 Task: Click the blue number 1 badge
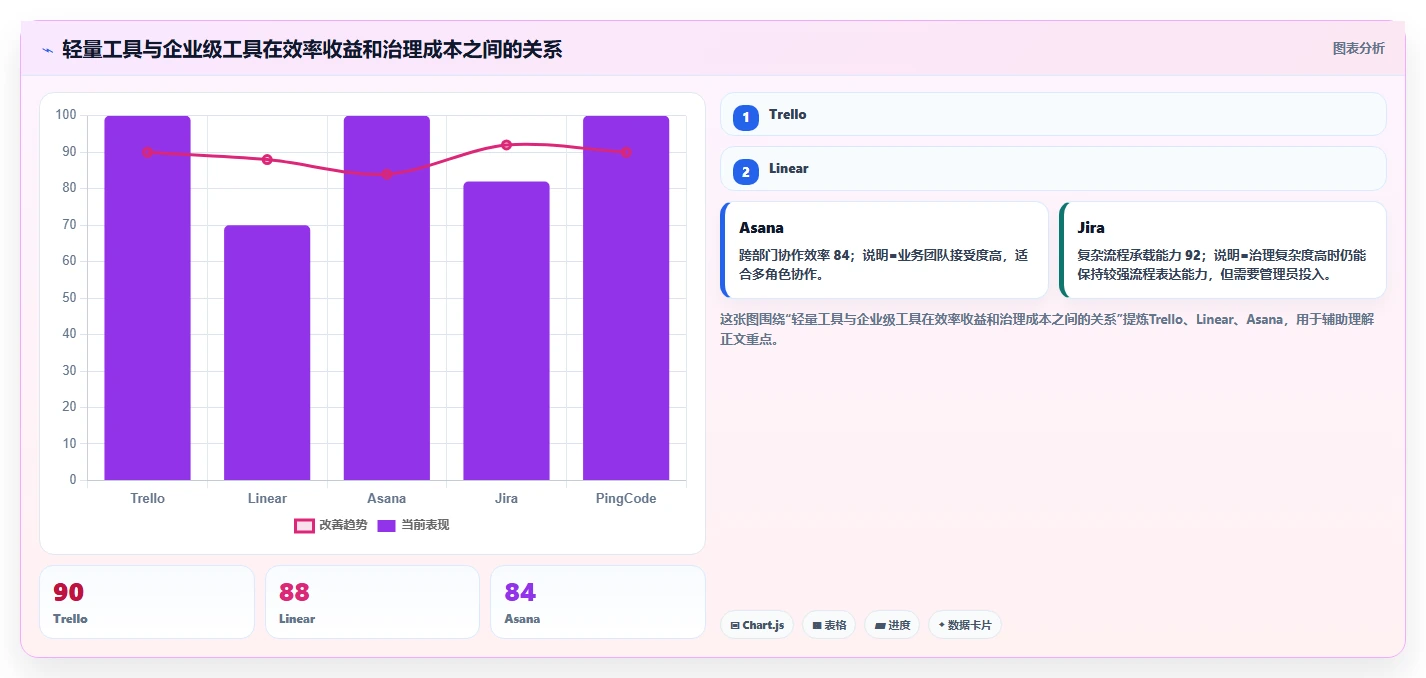pos(746,117)
